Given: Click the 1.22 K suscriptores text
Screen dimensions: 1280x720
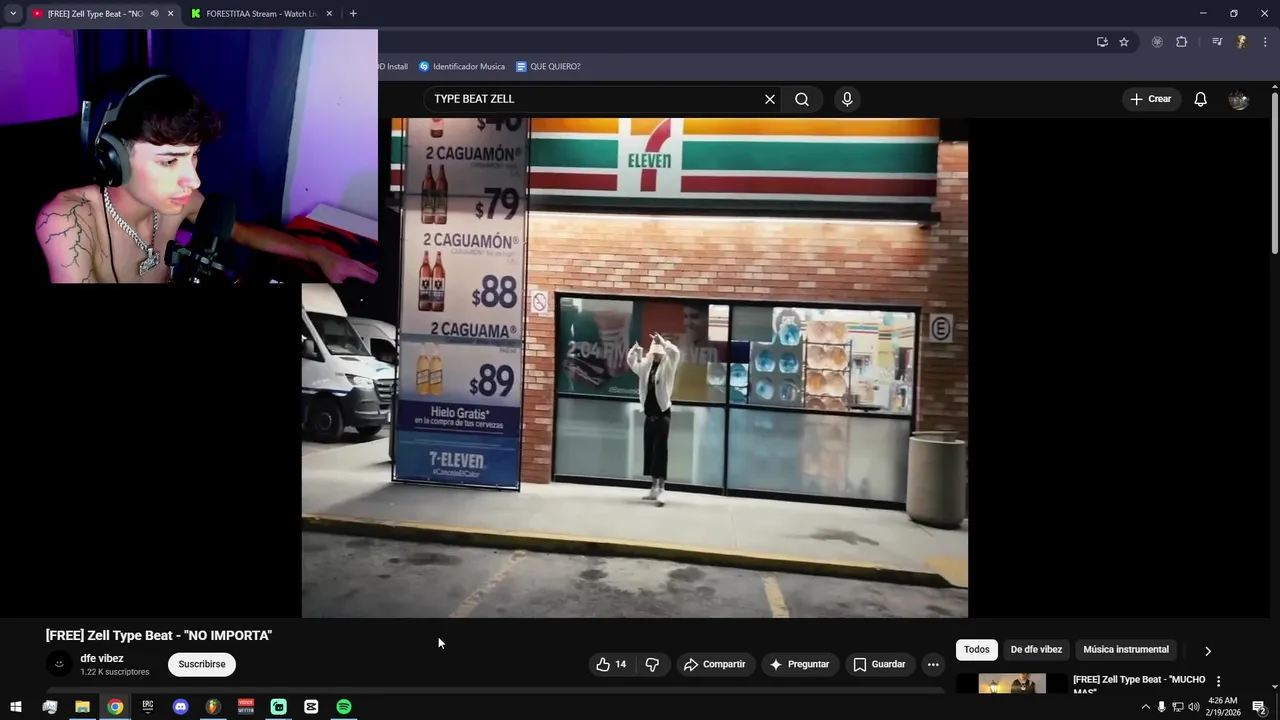Looking at the screenshot, I should (115, 672).
